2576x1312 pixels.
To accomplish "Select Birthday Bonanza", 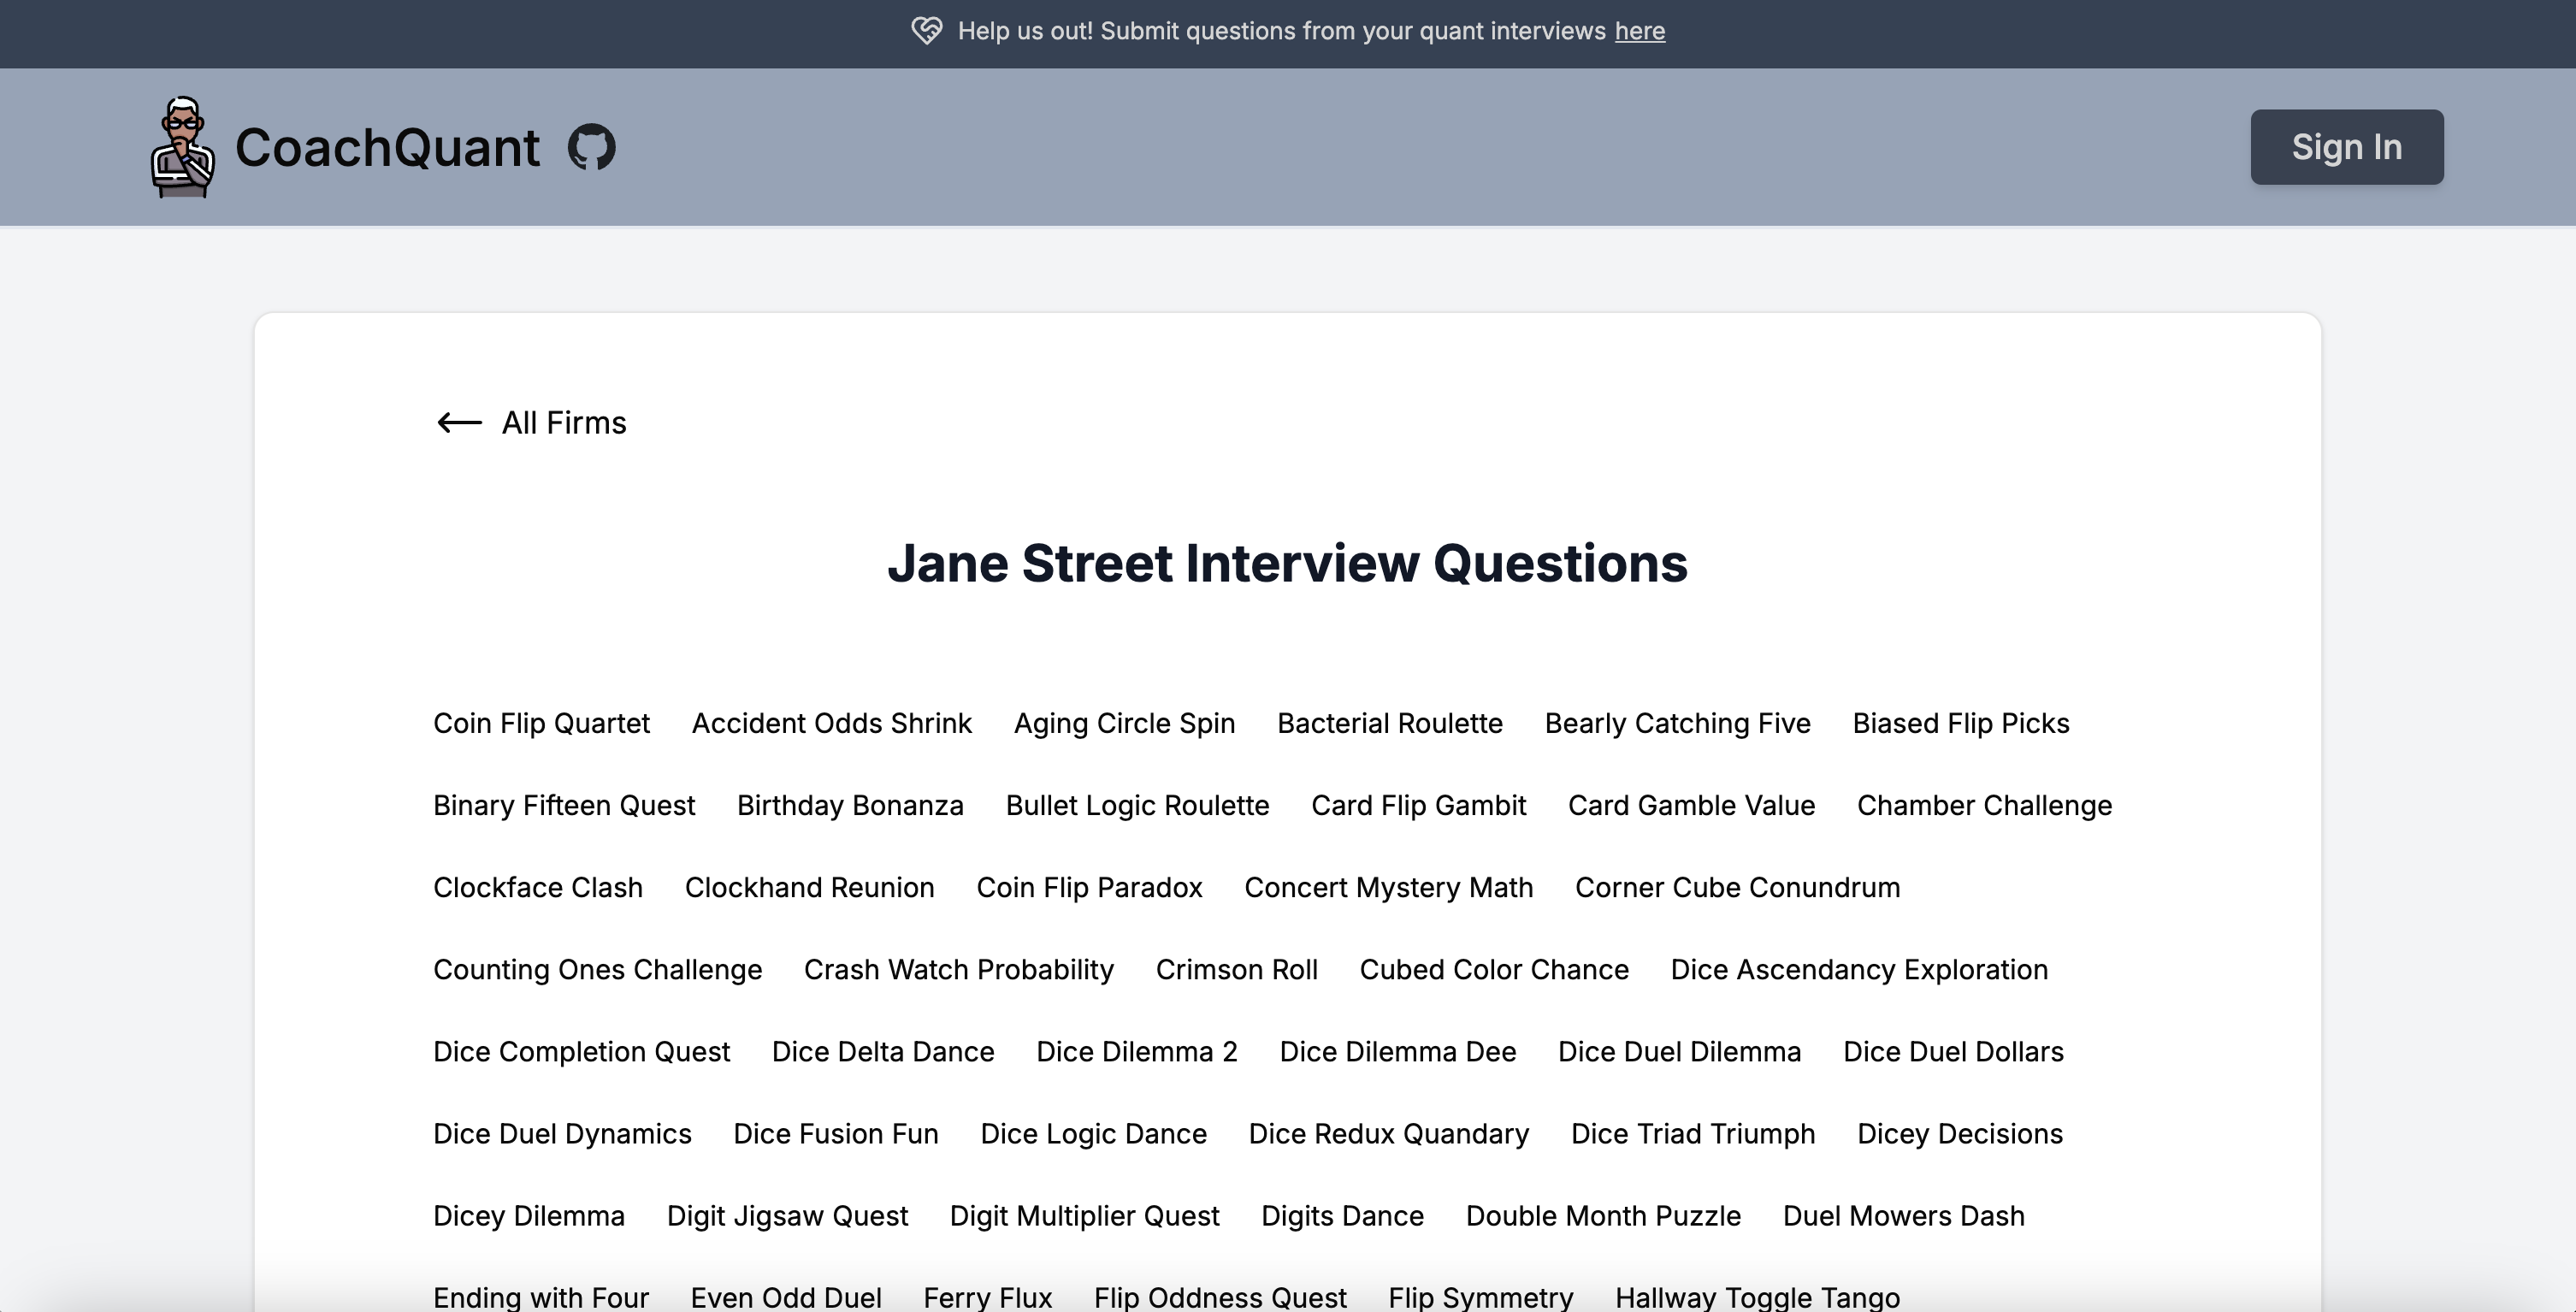I will 850,805.
